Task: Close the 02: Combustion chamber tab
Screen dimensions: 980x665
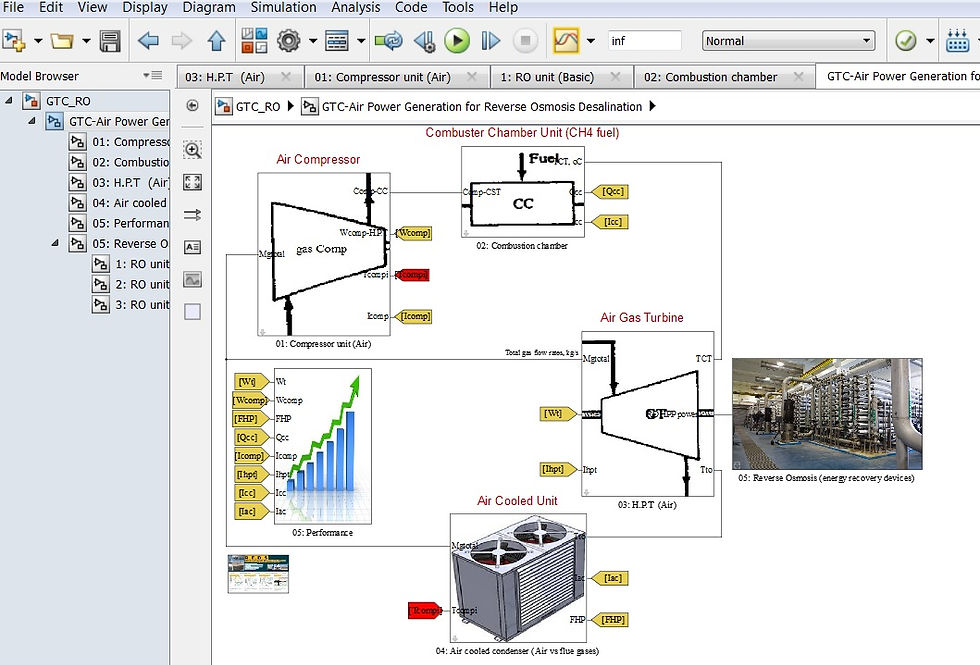Action: coord(798,77)
